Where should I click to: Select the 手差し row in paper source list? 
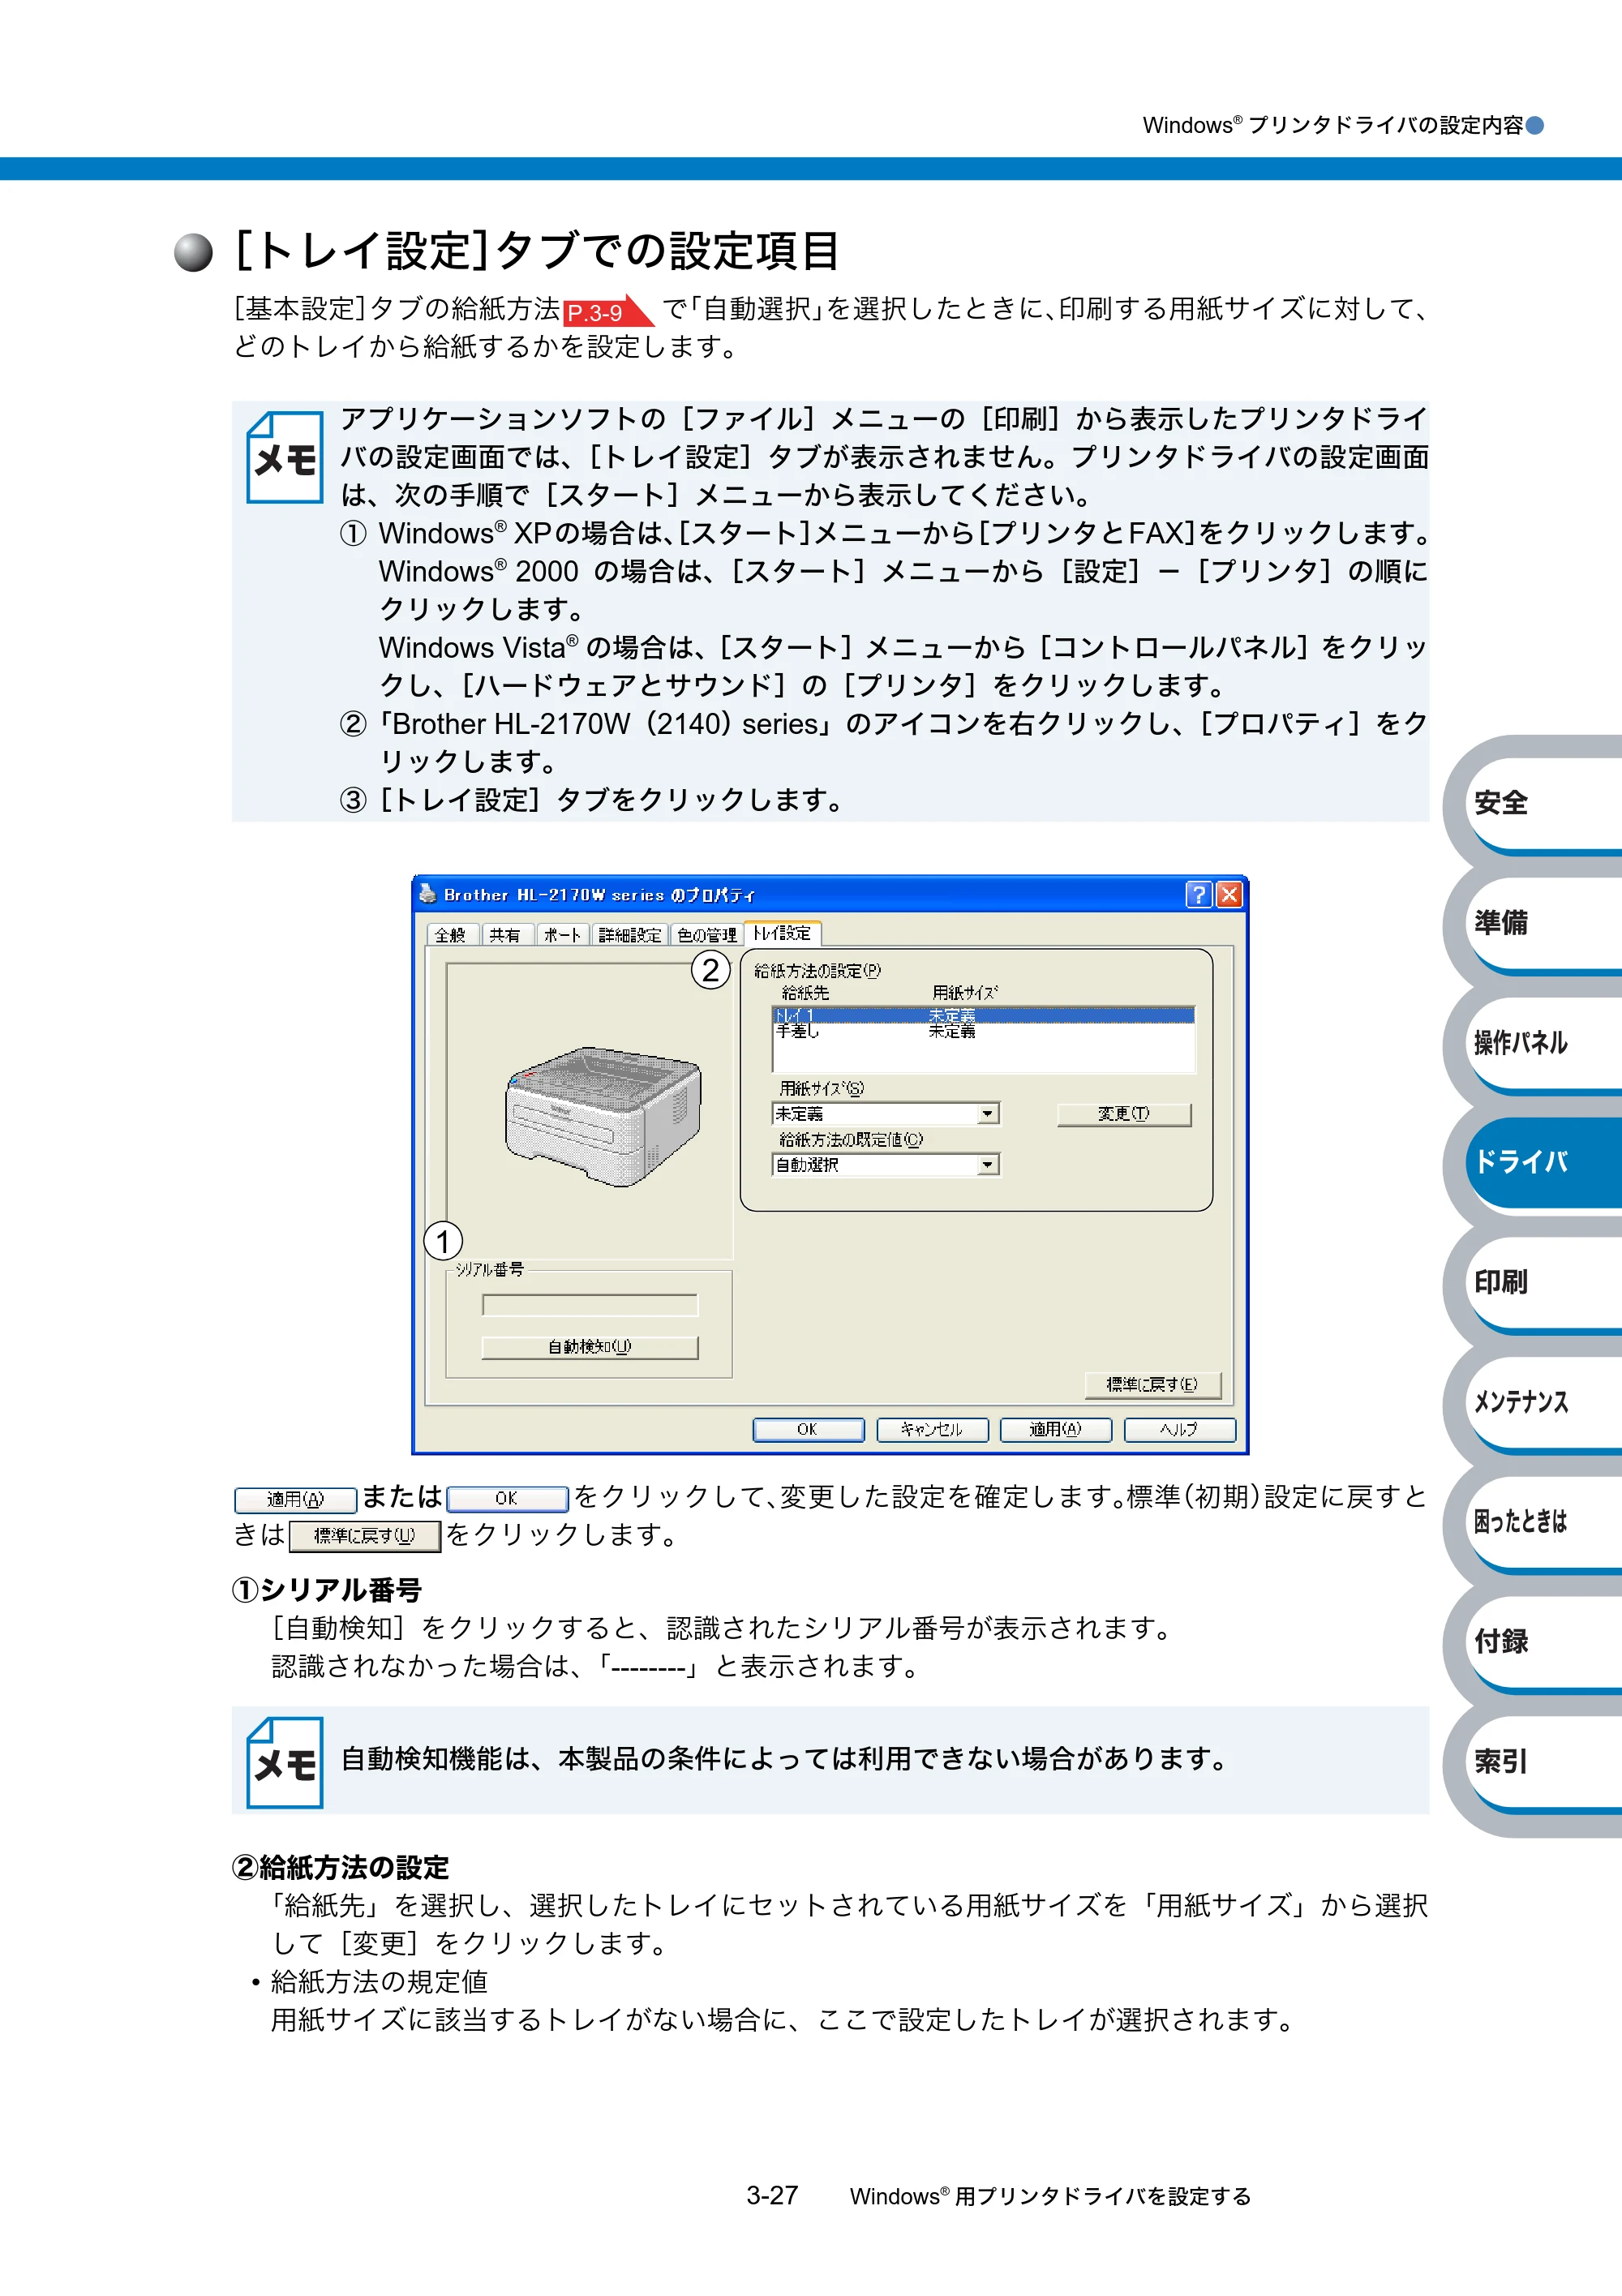[x=984, y=1031]
